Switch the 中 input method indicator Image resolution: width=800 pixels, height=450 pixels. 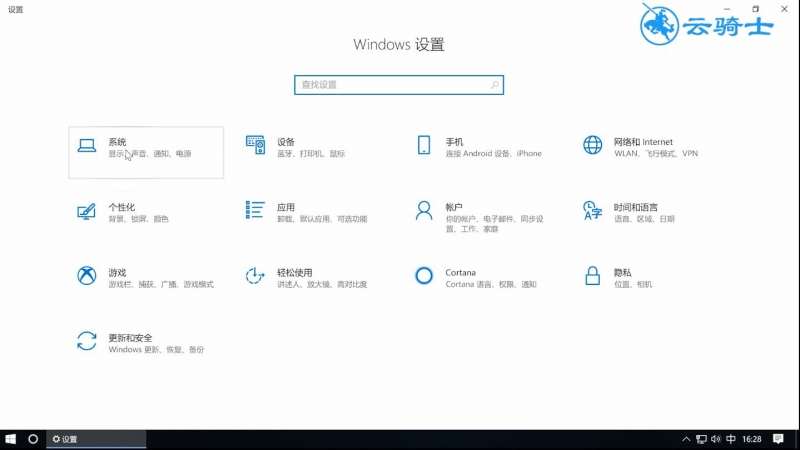(x=731, y=439)
